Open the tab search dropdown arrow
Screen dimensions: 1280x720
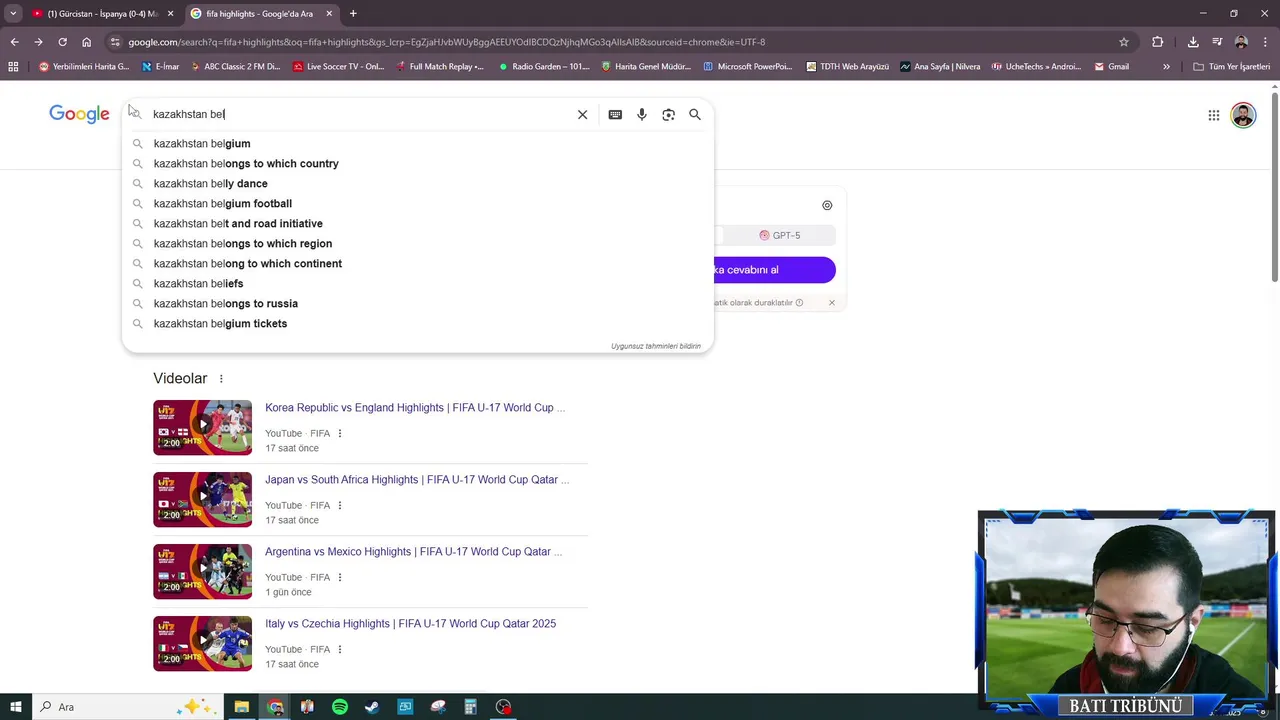(x=13, y=13)
